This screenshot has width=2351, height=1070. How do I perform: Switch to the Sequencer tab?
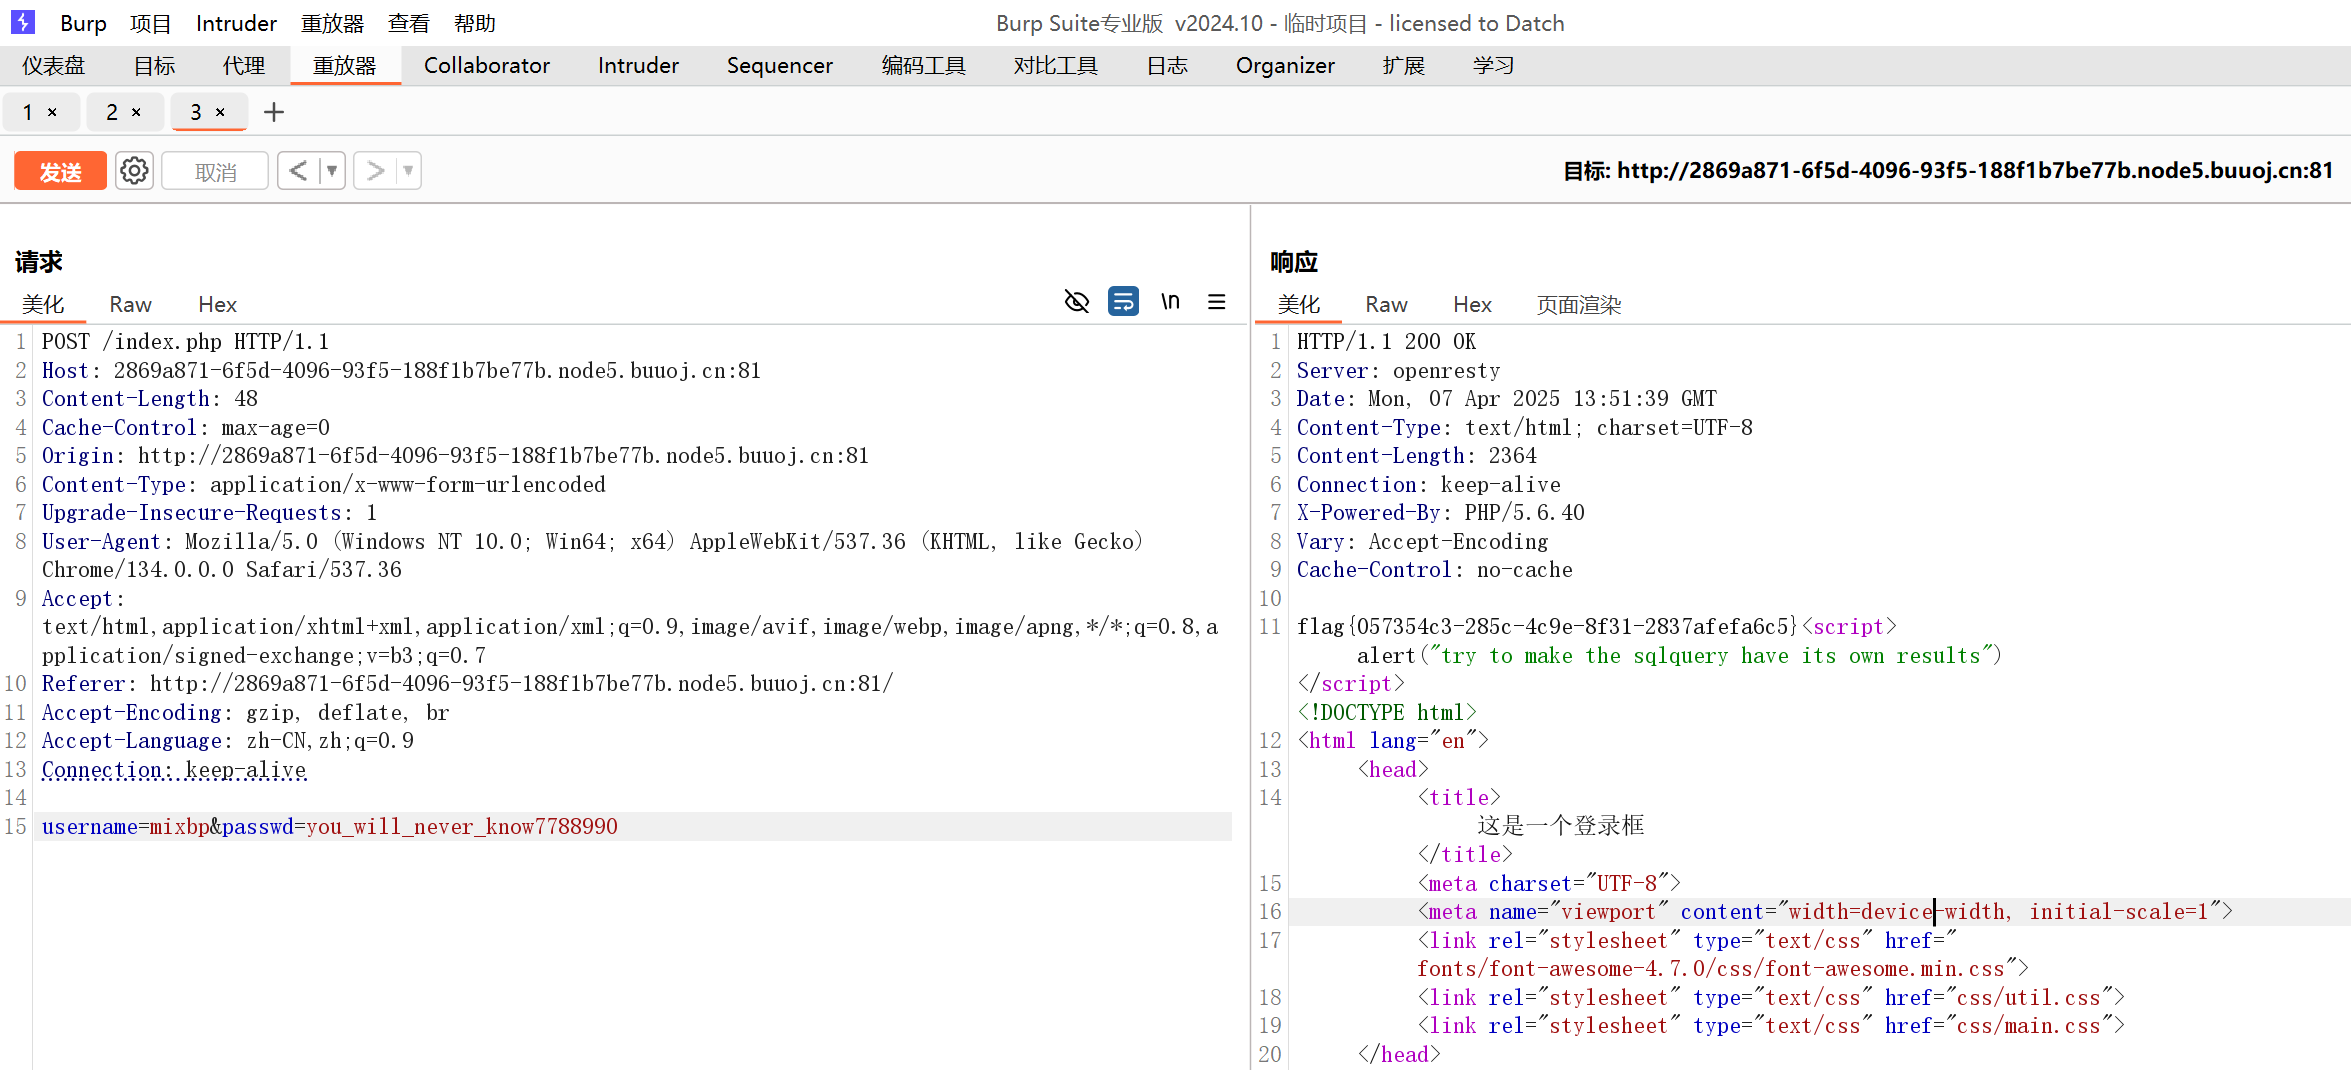point(779,66)
